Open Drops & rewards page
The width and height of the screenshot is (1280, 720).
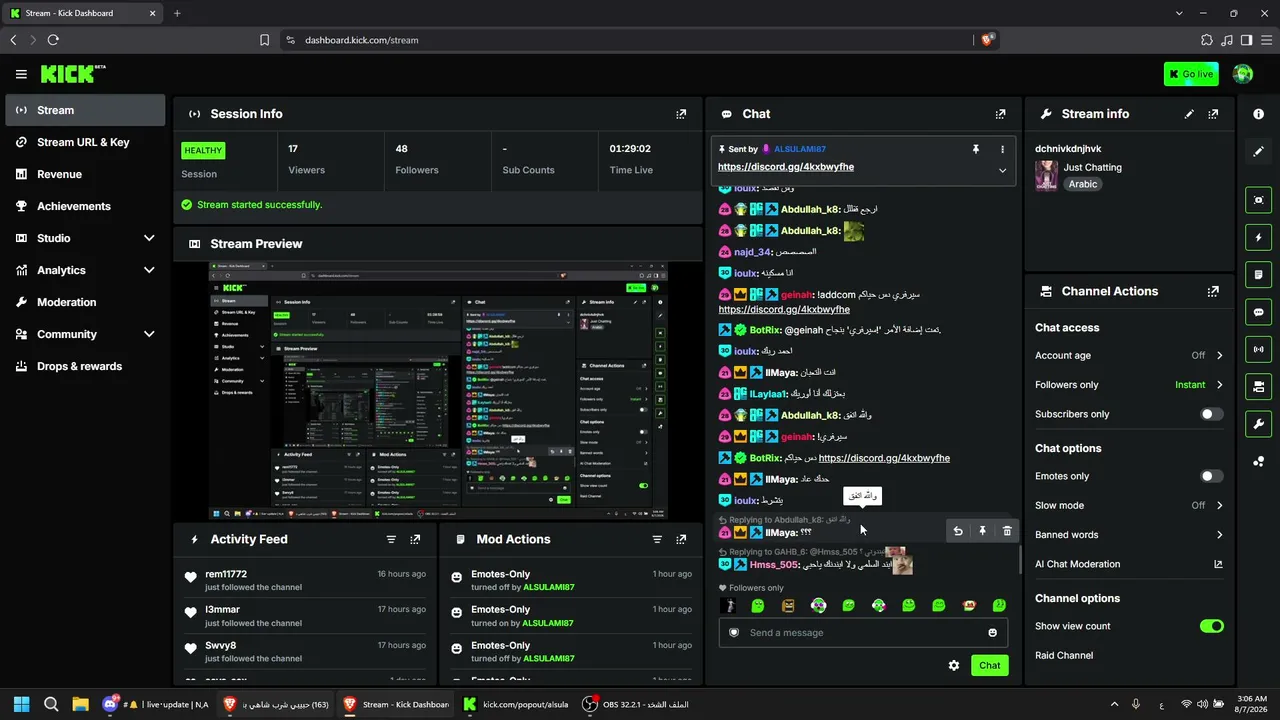click(x=85, y=366)
